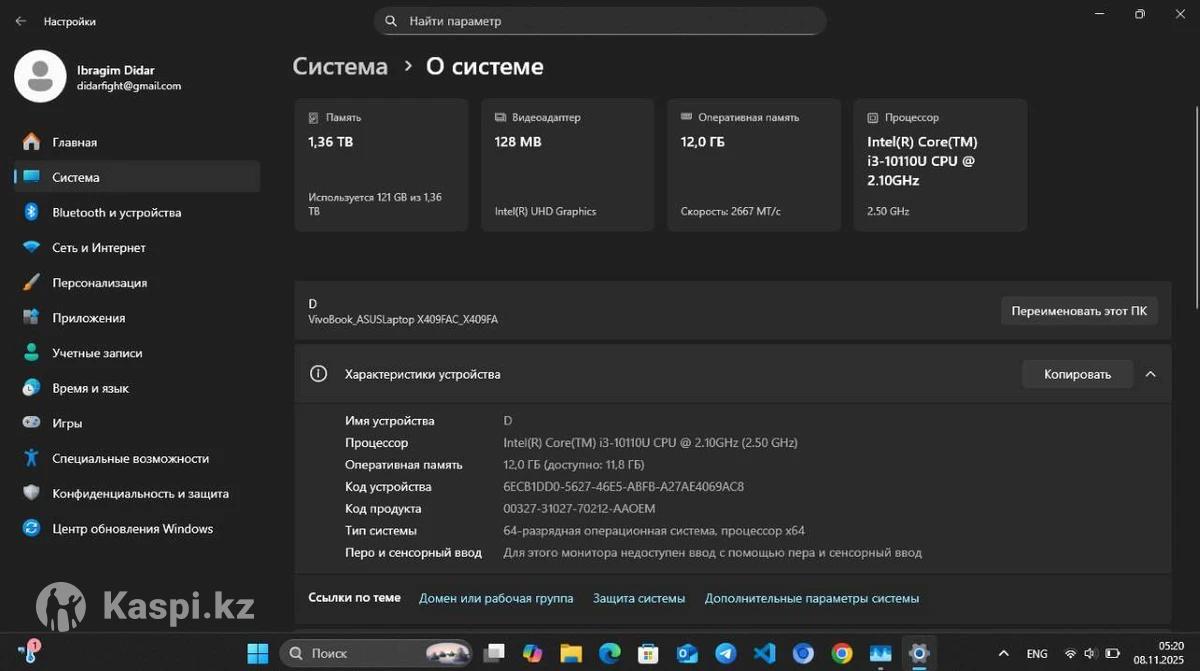Show hidden system tray icons
This screenshot has width=1200, height=671.
pyautogui.click(x=1004, y=653)
